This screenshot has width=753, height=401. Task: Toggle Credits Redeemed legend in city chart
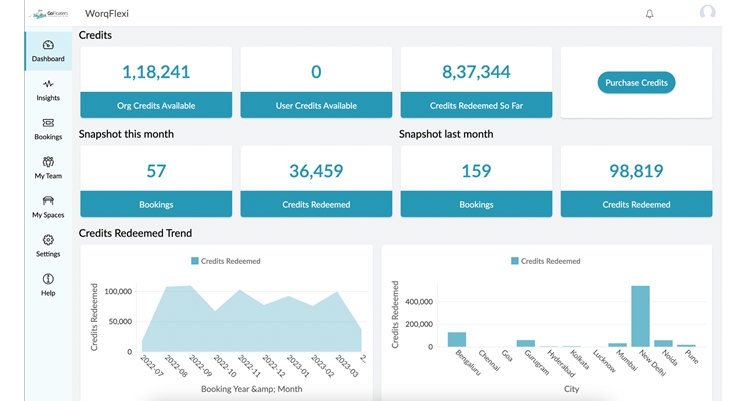(x=545, y=261)
